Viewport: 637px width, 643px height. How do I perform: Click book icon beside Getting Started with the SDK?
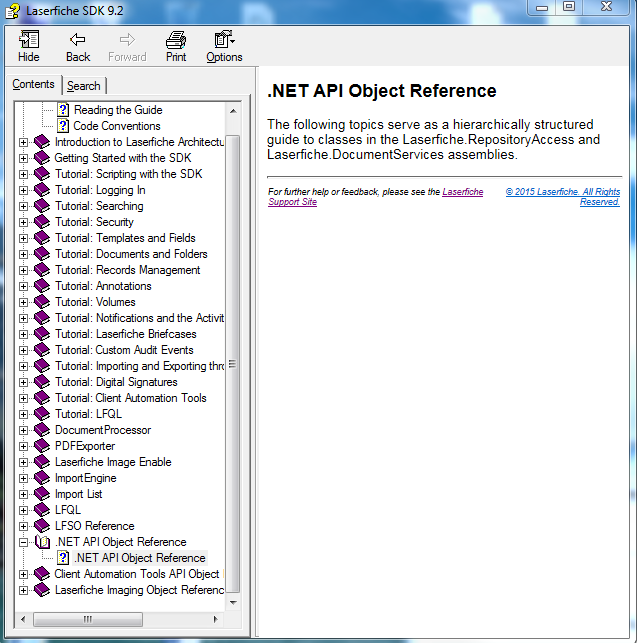(x=42, y=157)
